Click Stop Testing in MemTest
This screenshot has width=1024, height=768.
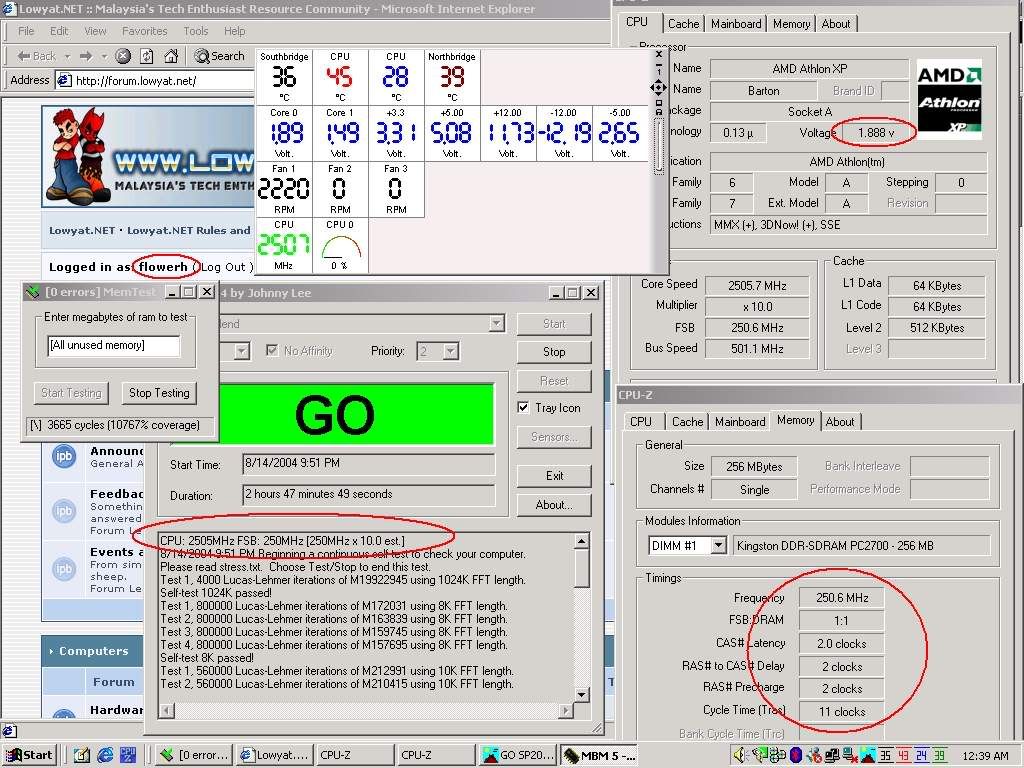[x=159, y=392]
